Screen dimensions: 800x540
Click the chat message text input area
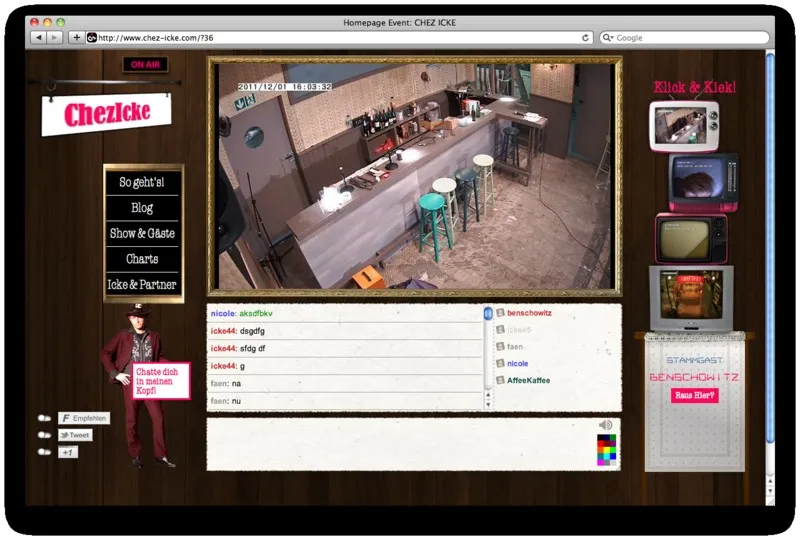401,444
